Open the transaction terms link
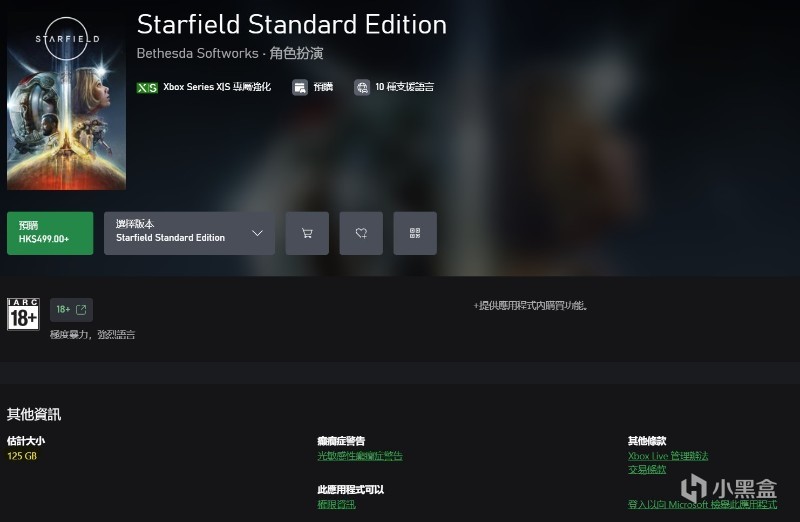Viewport: 800px width, 522px height. point(647,469)
